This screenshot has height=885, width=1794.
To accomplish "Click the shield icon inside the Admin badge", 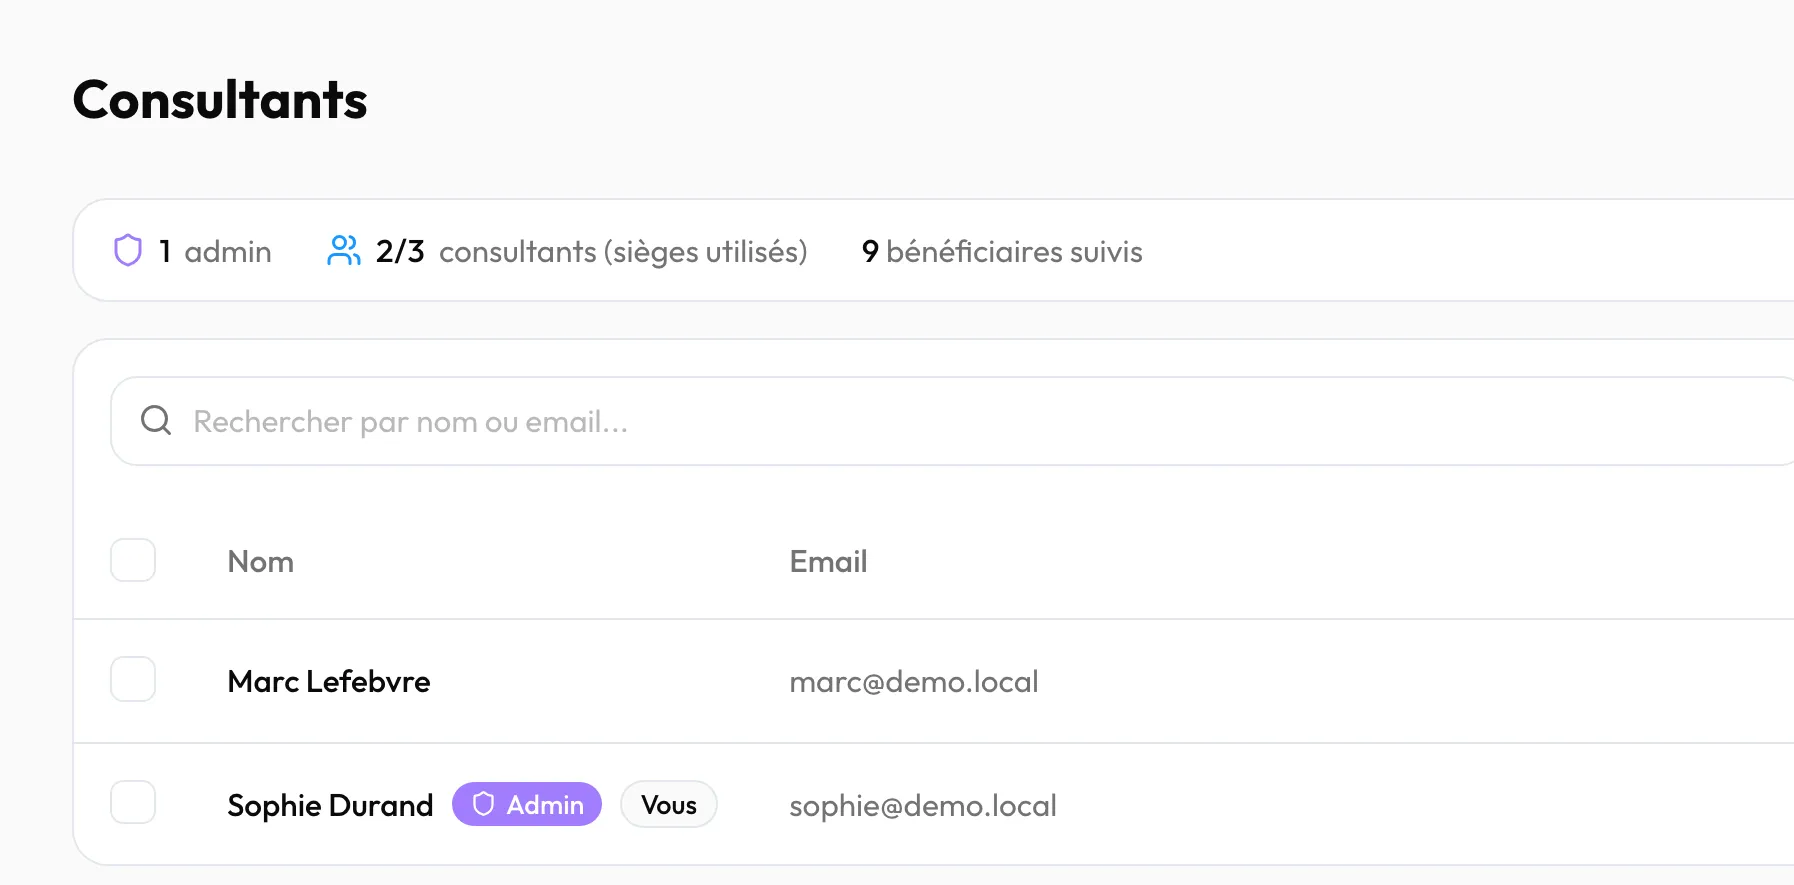I will 484,804.
